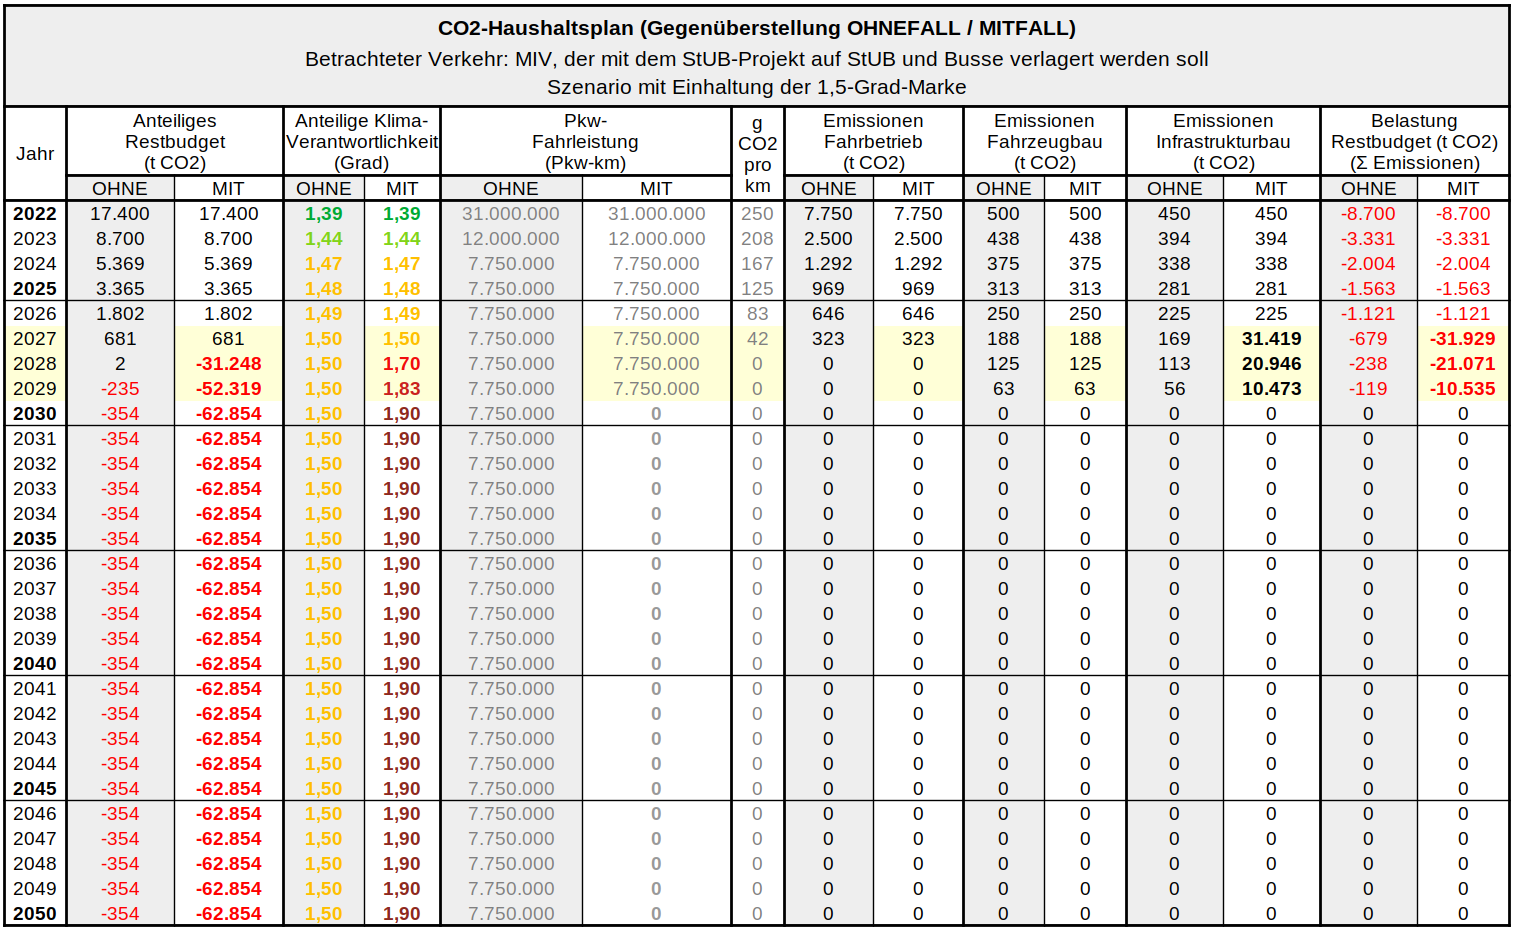Click Fahrzeugbau OHNE value '500' for 2022
Image resolution: width=1515 pixels, height=931 pixels.
pyautogui.click(x=1003, y=214)
